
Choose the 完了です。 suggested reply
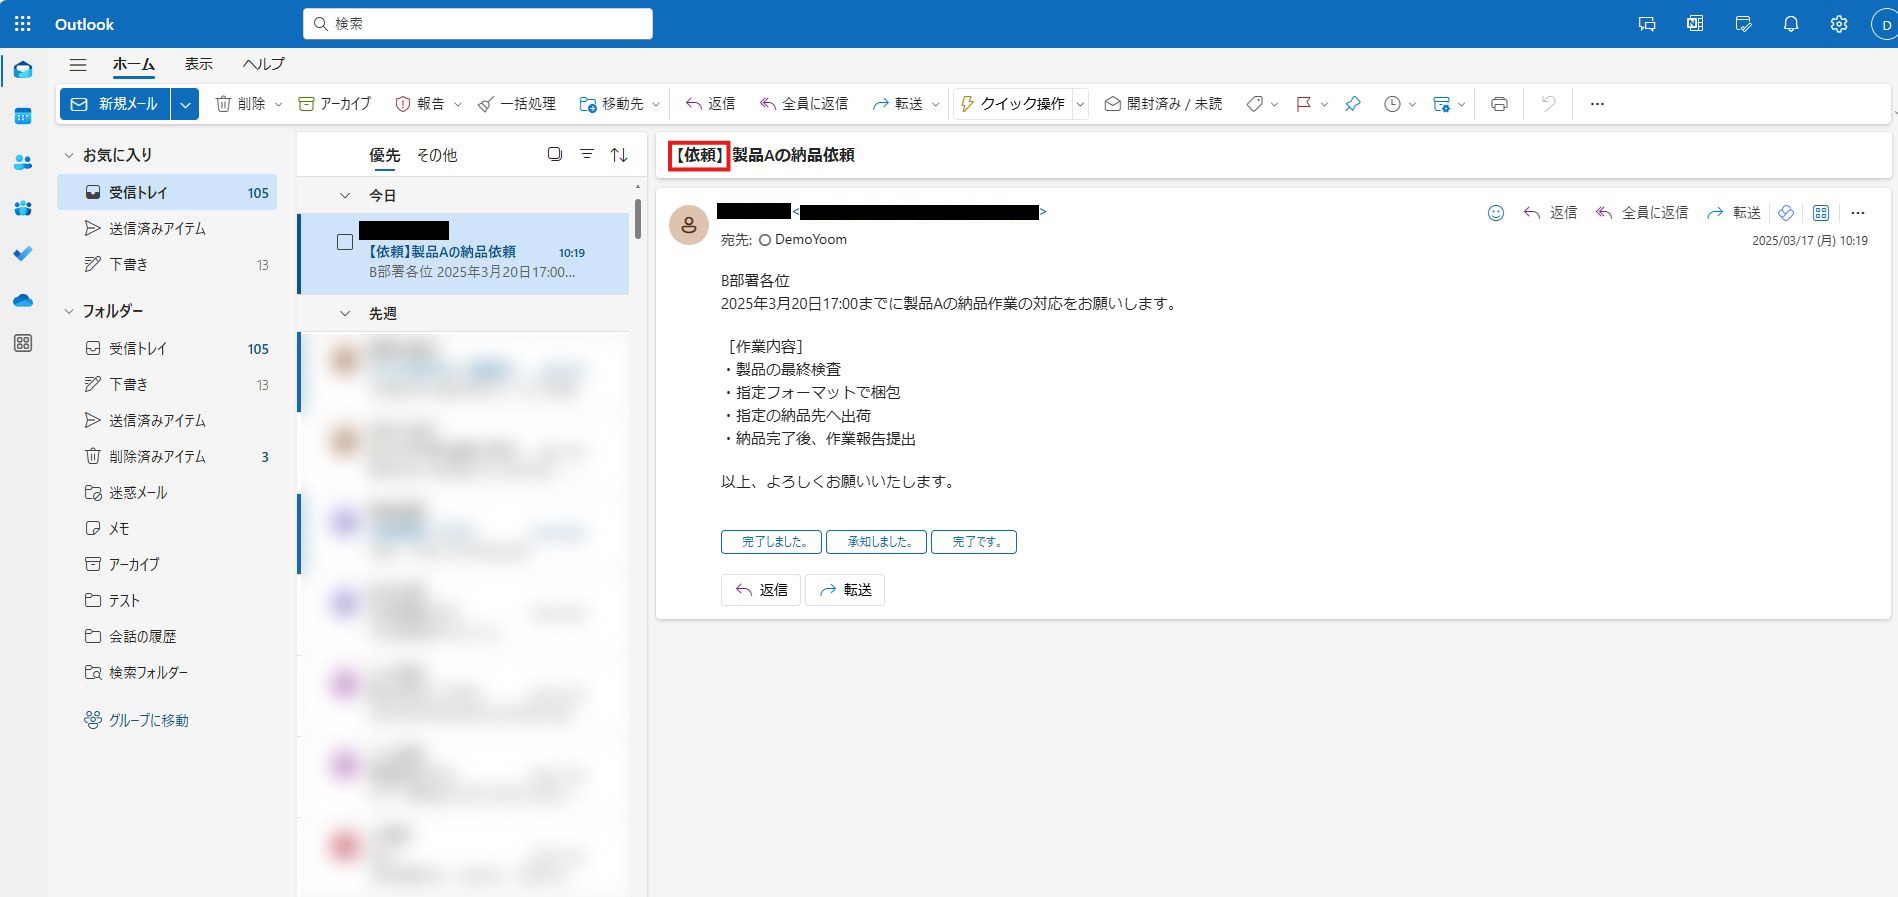[974, 542]
